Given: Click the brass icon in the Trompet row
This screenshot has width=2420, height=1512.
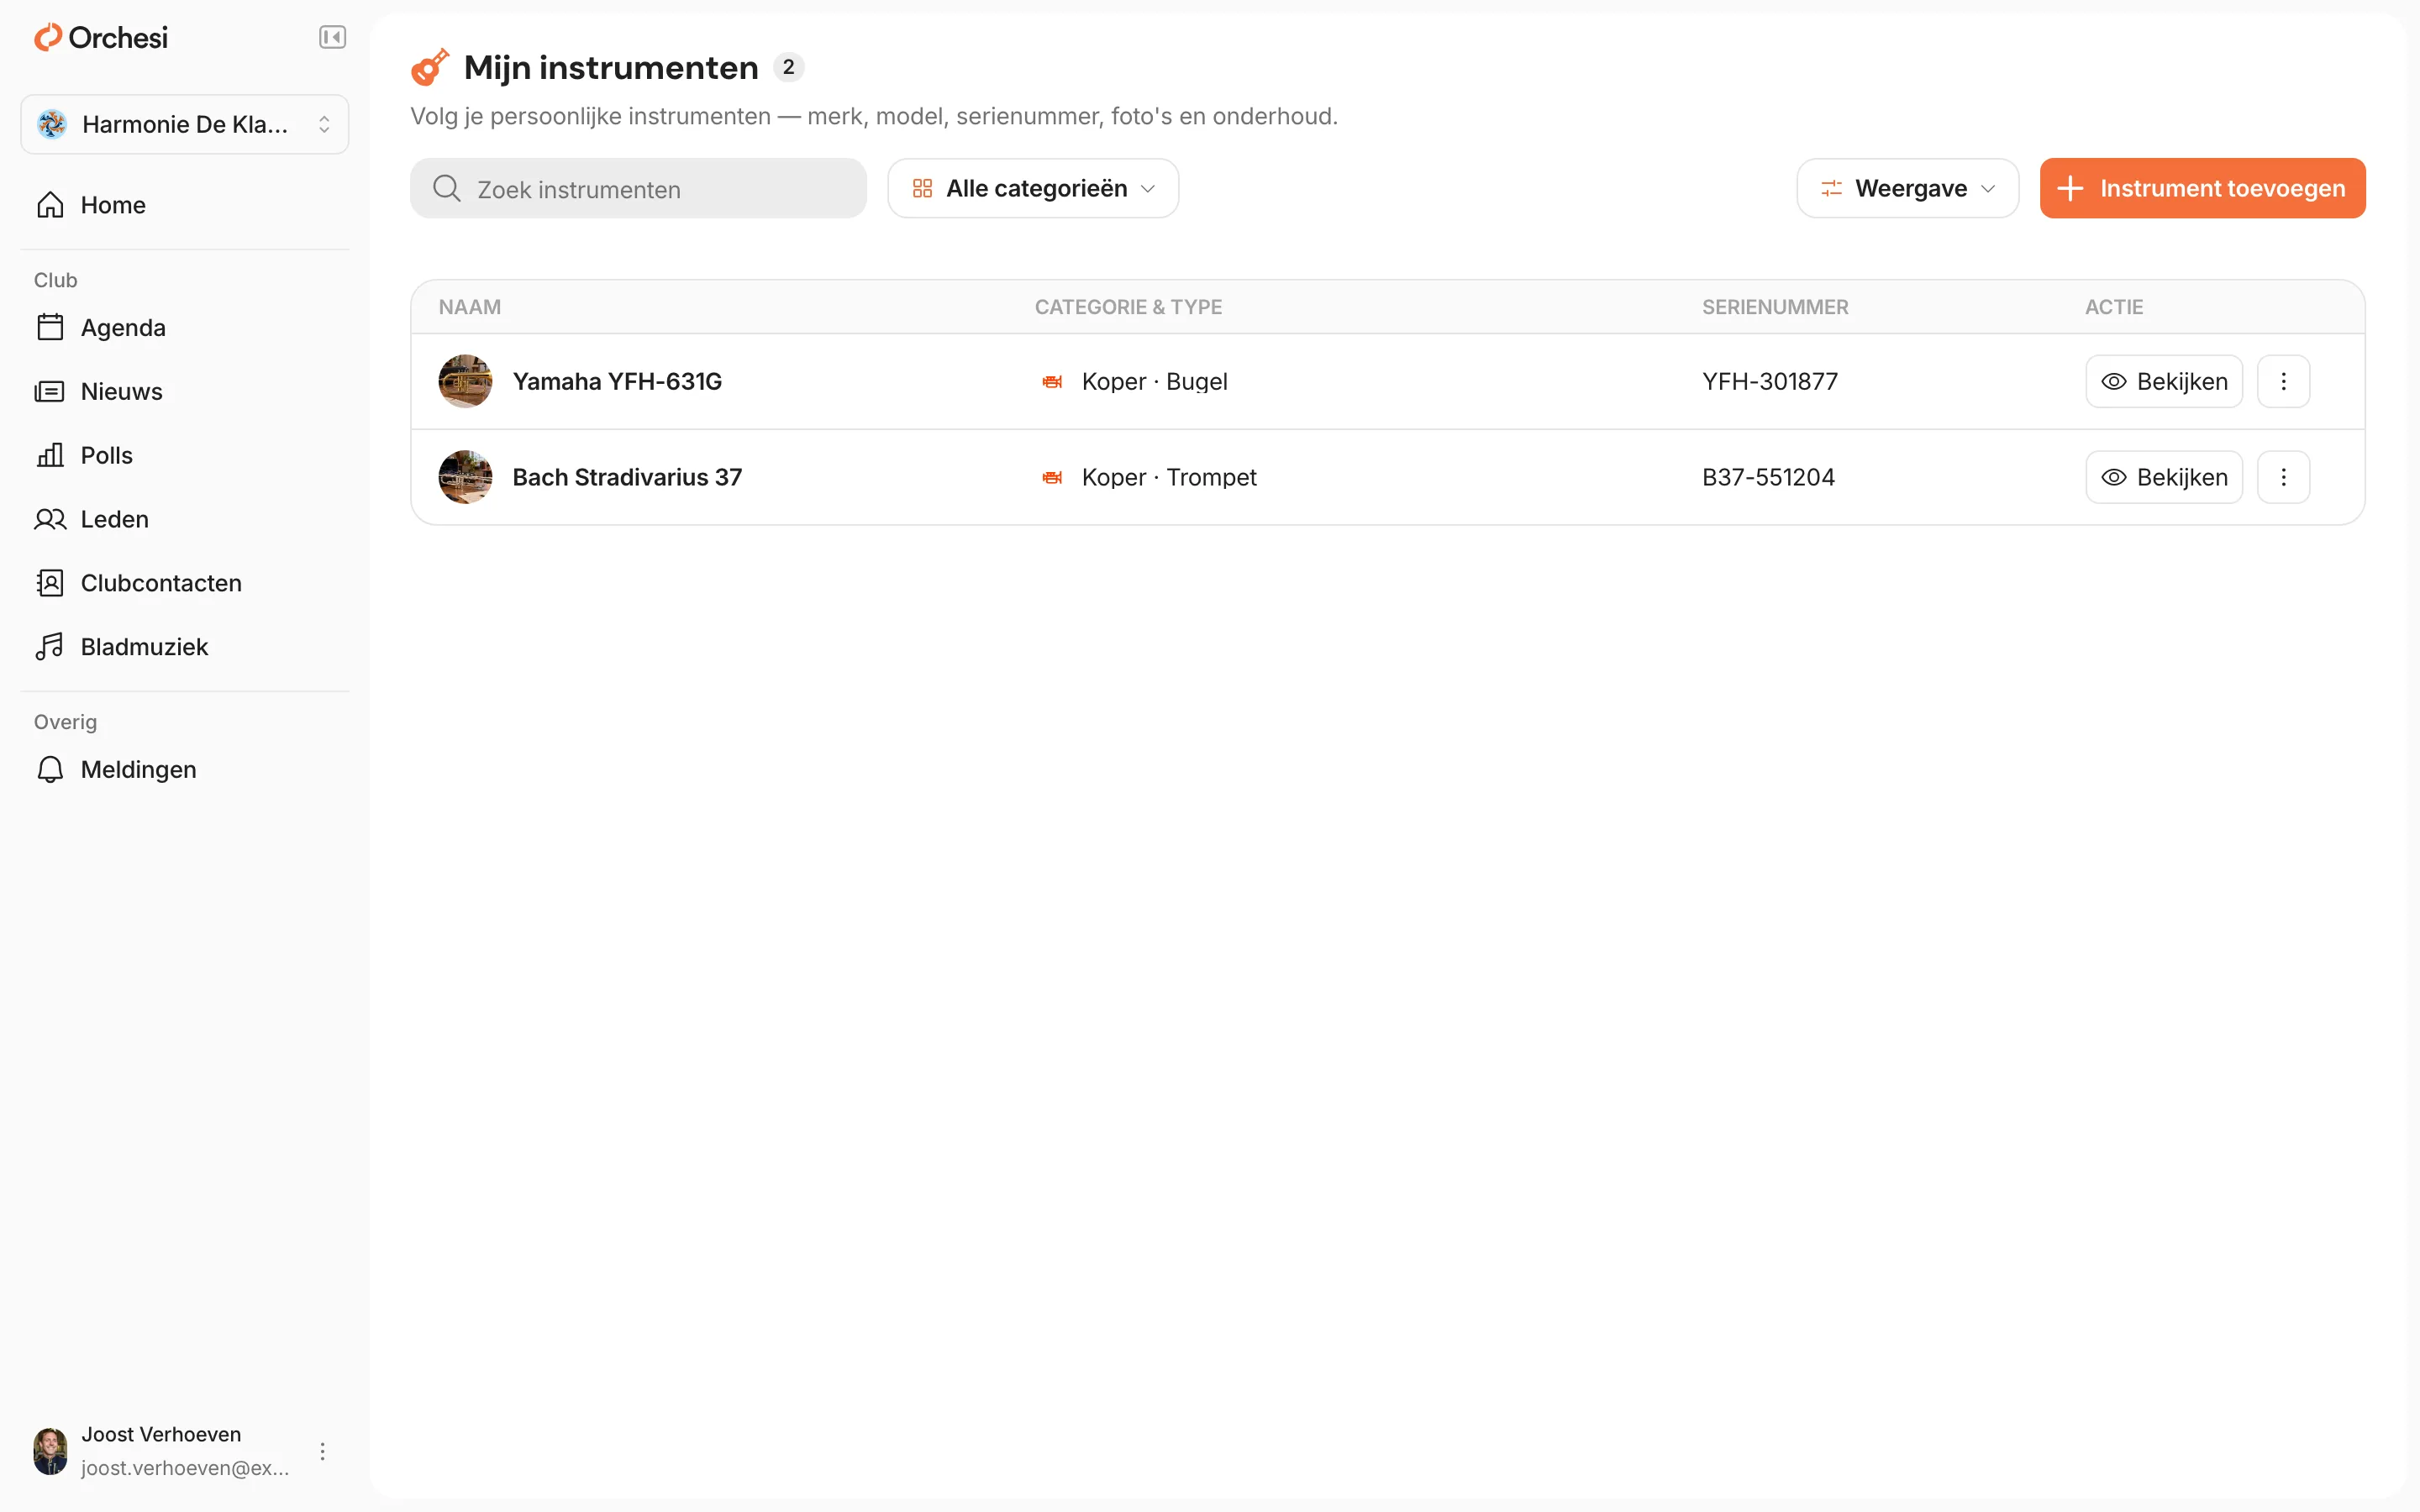Looking at the screenshot, I should click(1052, 477).
